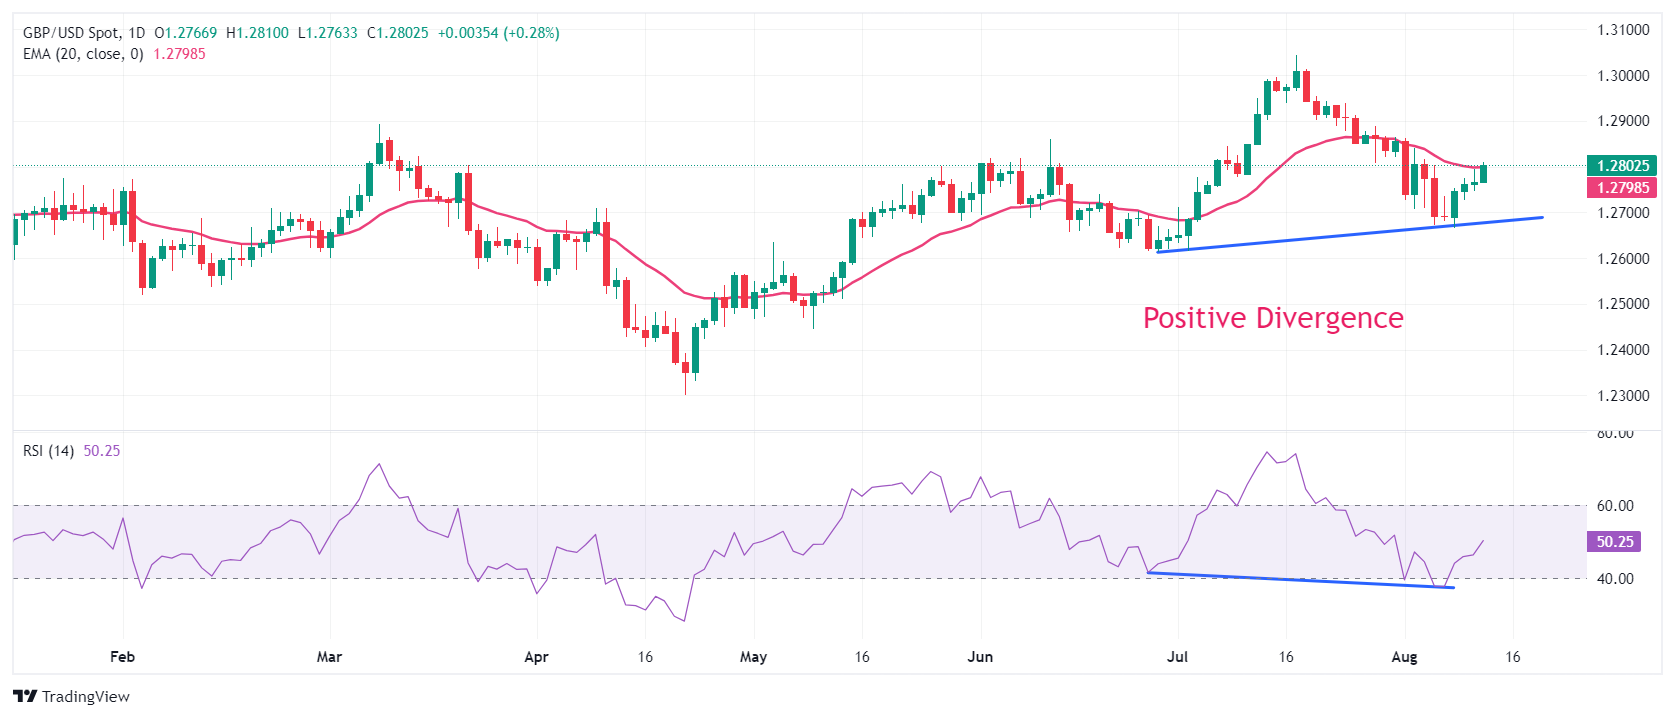This screenshot has height=718, width=1675.
Task: Click the green 1.28025 current price badge
Action: [x=1622, y=166]
